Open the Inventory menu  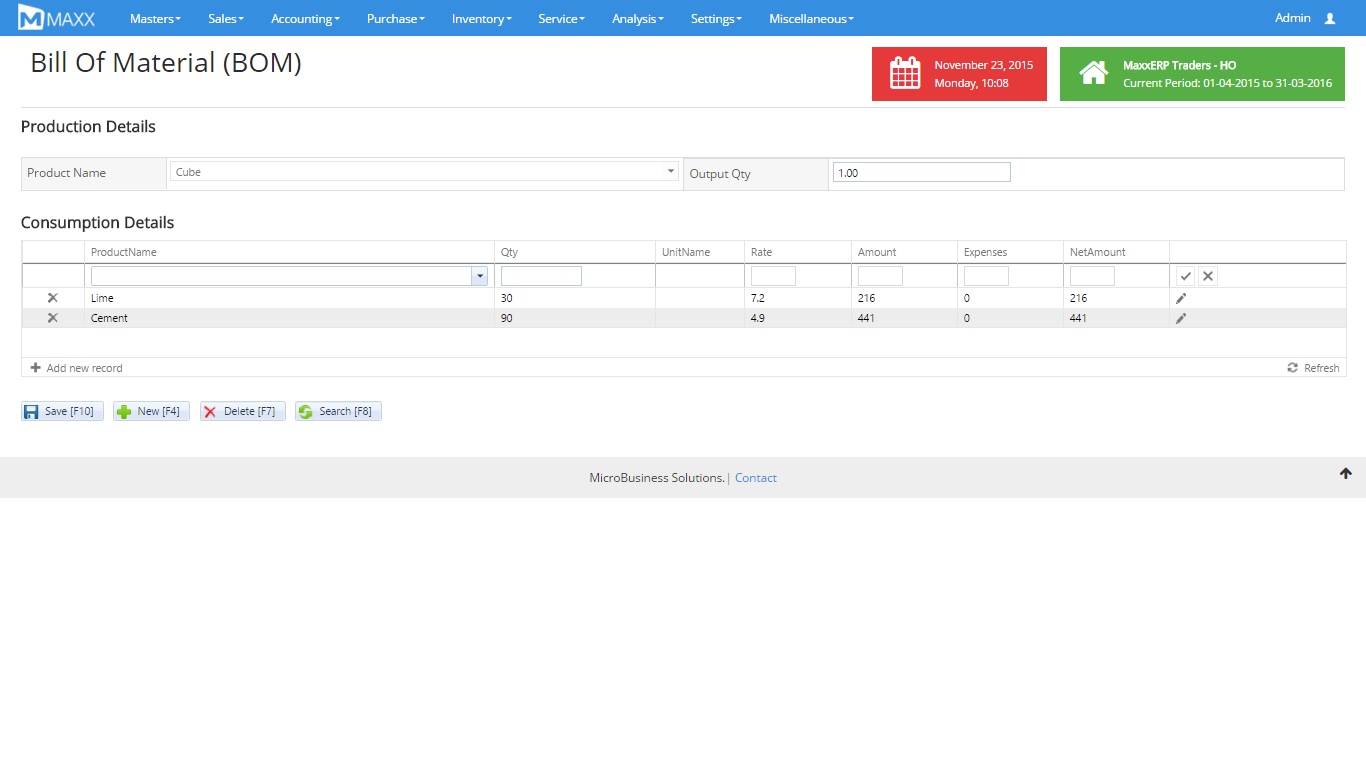pos(481,18)
